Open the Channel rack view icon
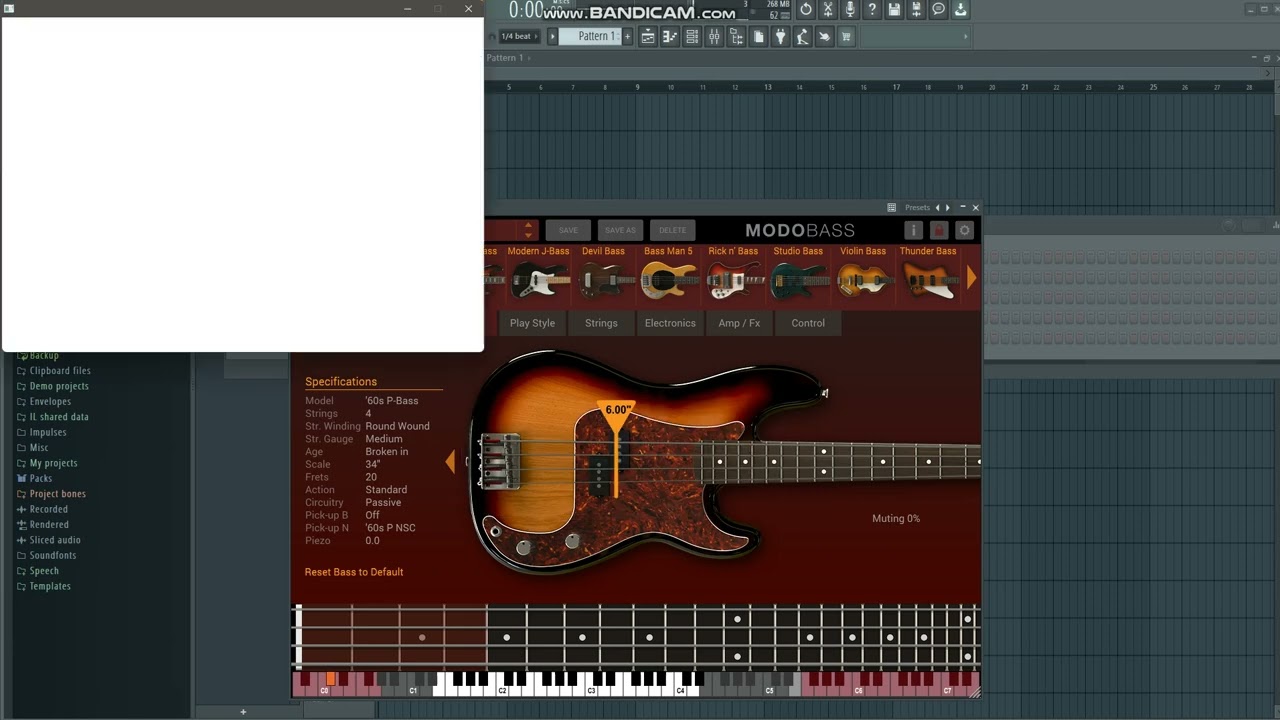The height and width of the screenshot is (720, 1280). (692, 37)
